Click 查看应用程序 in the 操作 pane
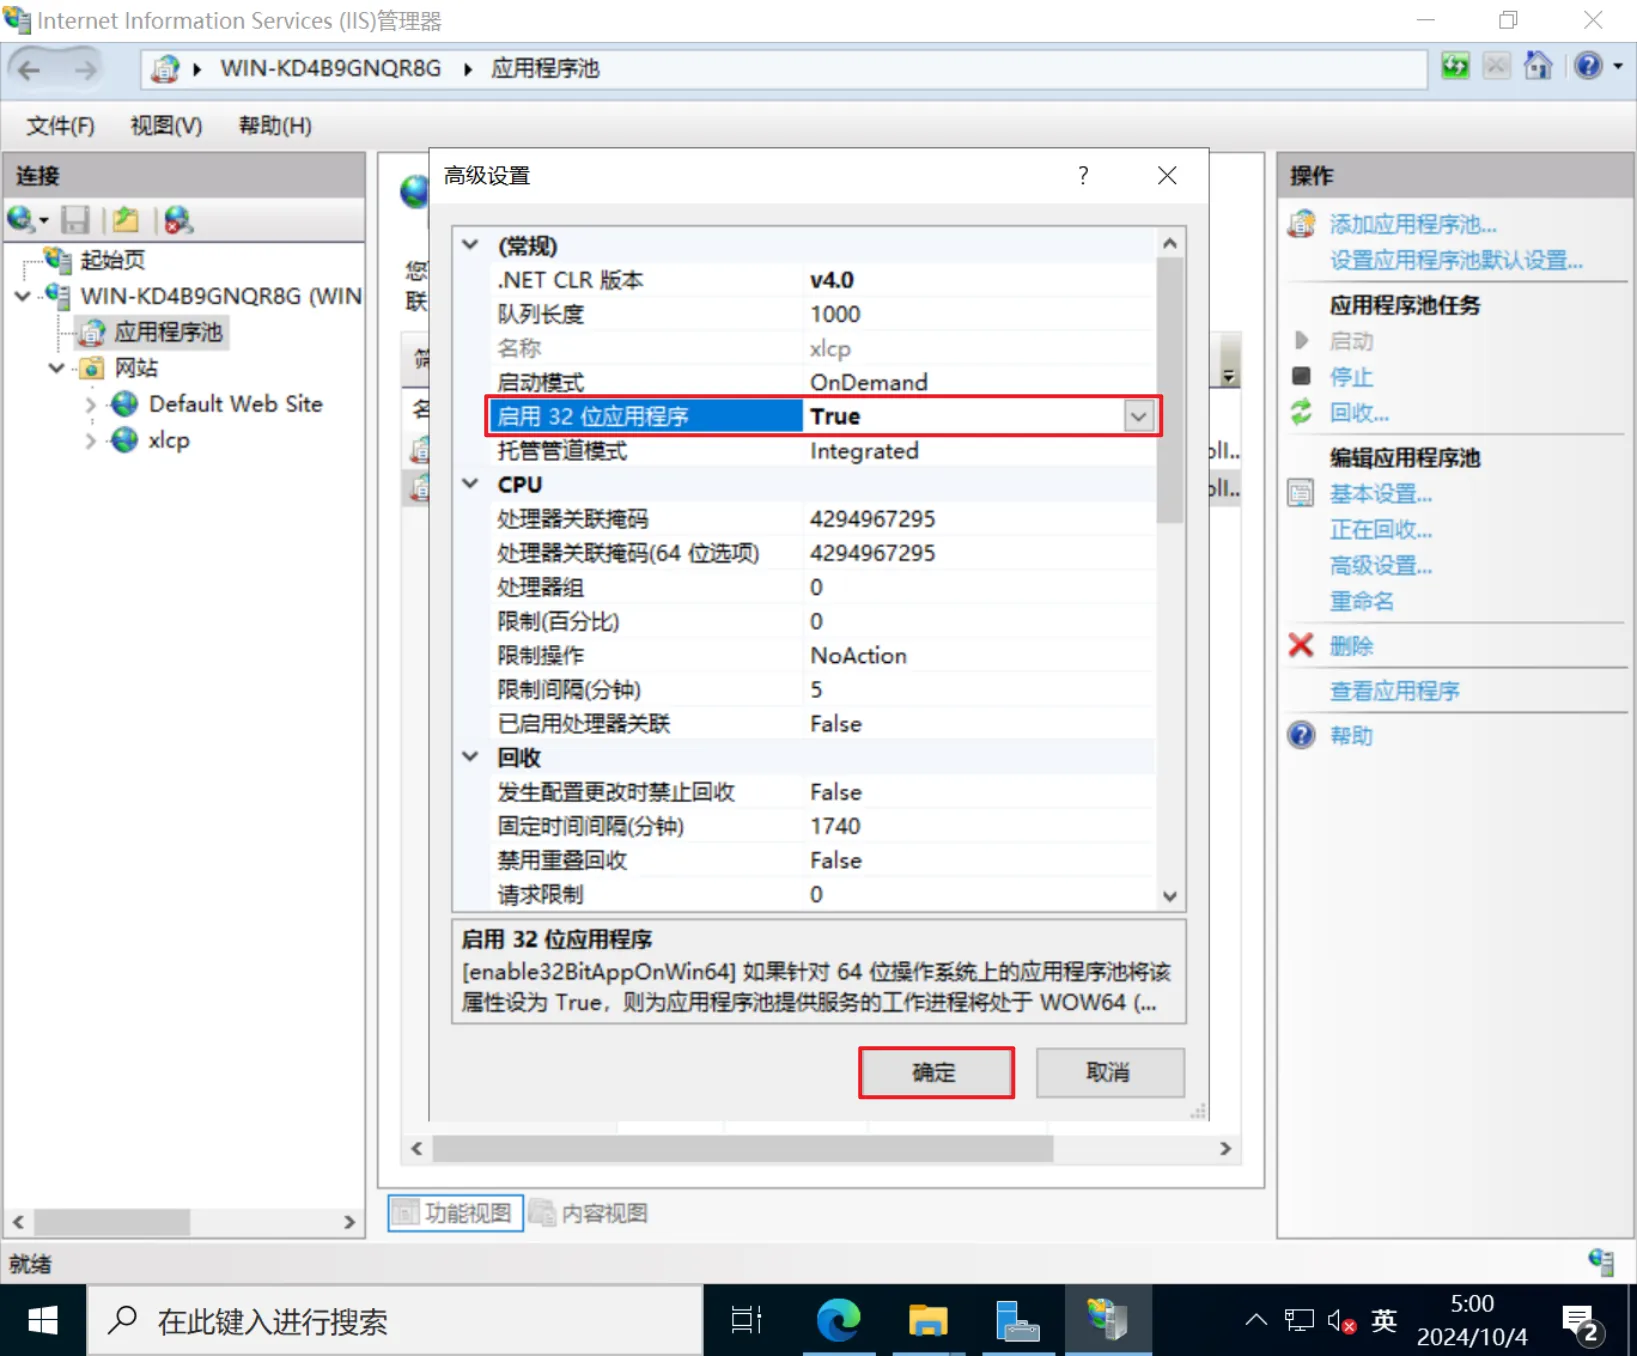1637x1356 pixels. click(1394, 691)
